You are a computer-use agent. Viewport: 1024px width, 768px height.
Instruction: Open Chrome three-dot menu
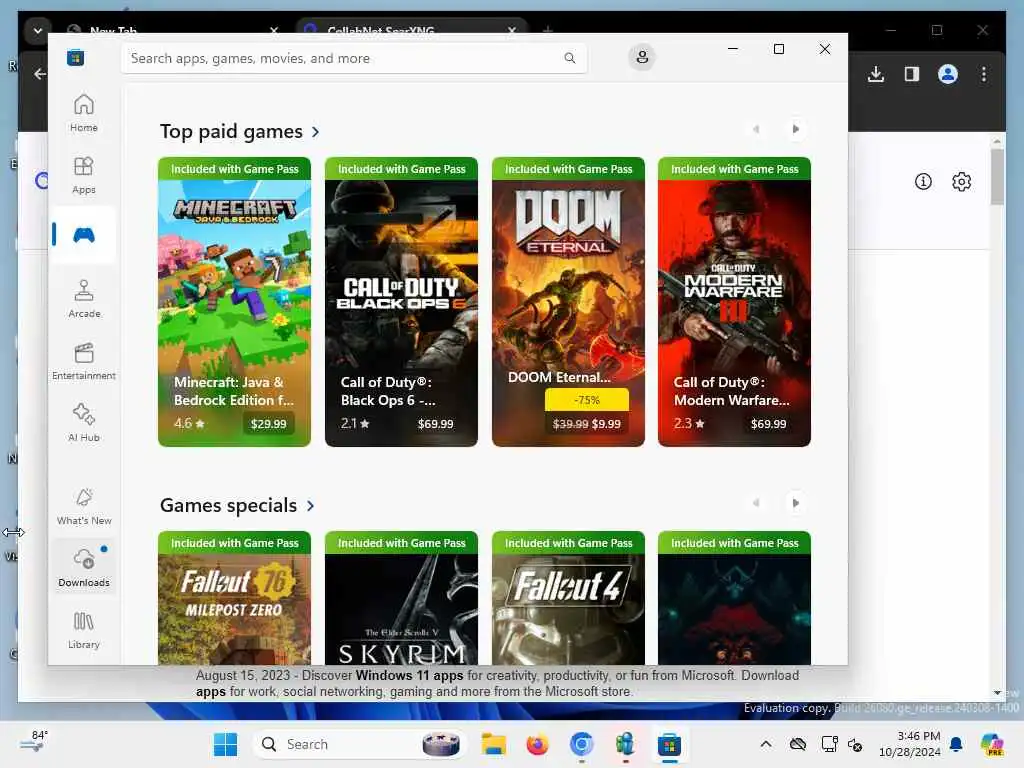coord(984,74)
